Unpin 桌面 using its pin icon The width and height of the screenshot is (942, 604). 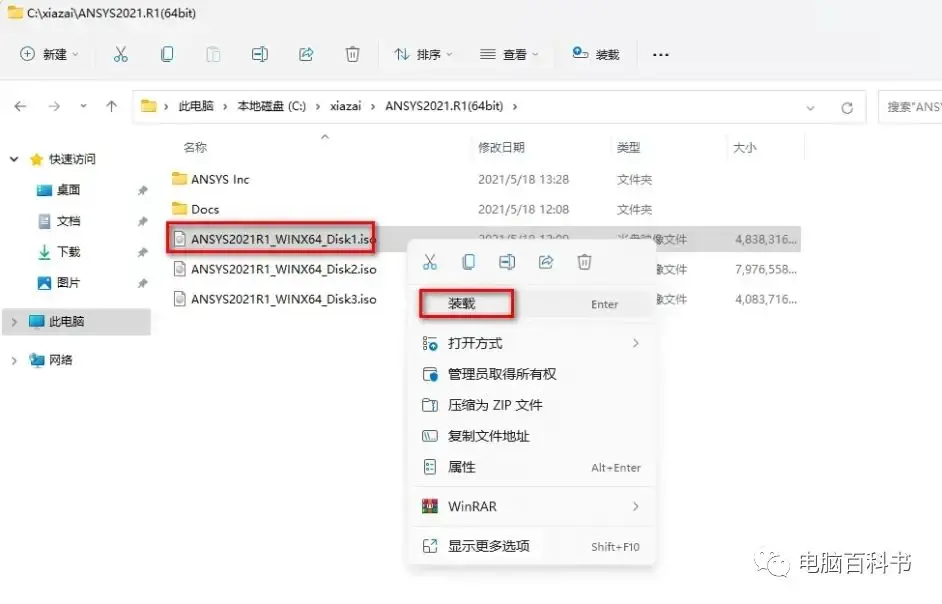[x=142, y=191]
